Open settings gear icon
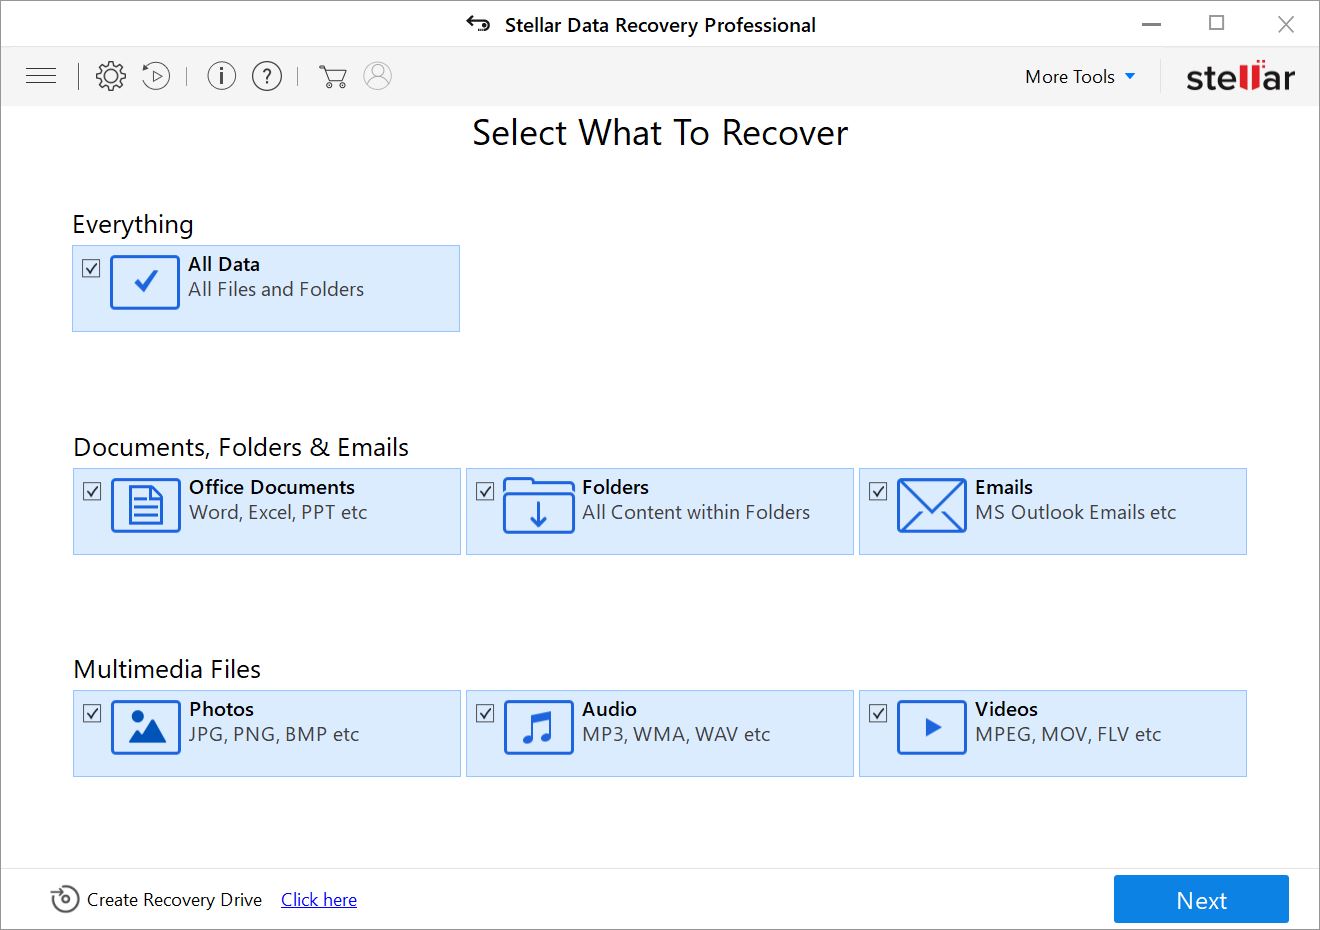Image resolution: width=1320 pixels, height=930 pixels. (x=111, y=76)
